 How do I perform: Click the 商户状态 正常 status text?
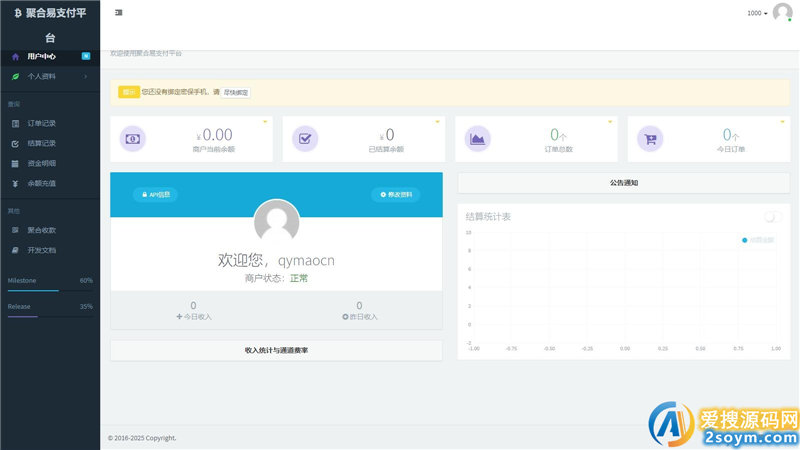pos(299,278)
